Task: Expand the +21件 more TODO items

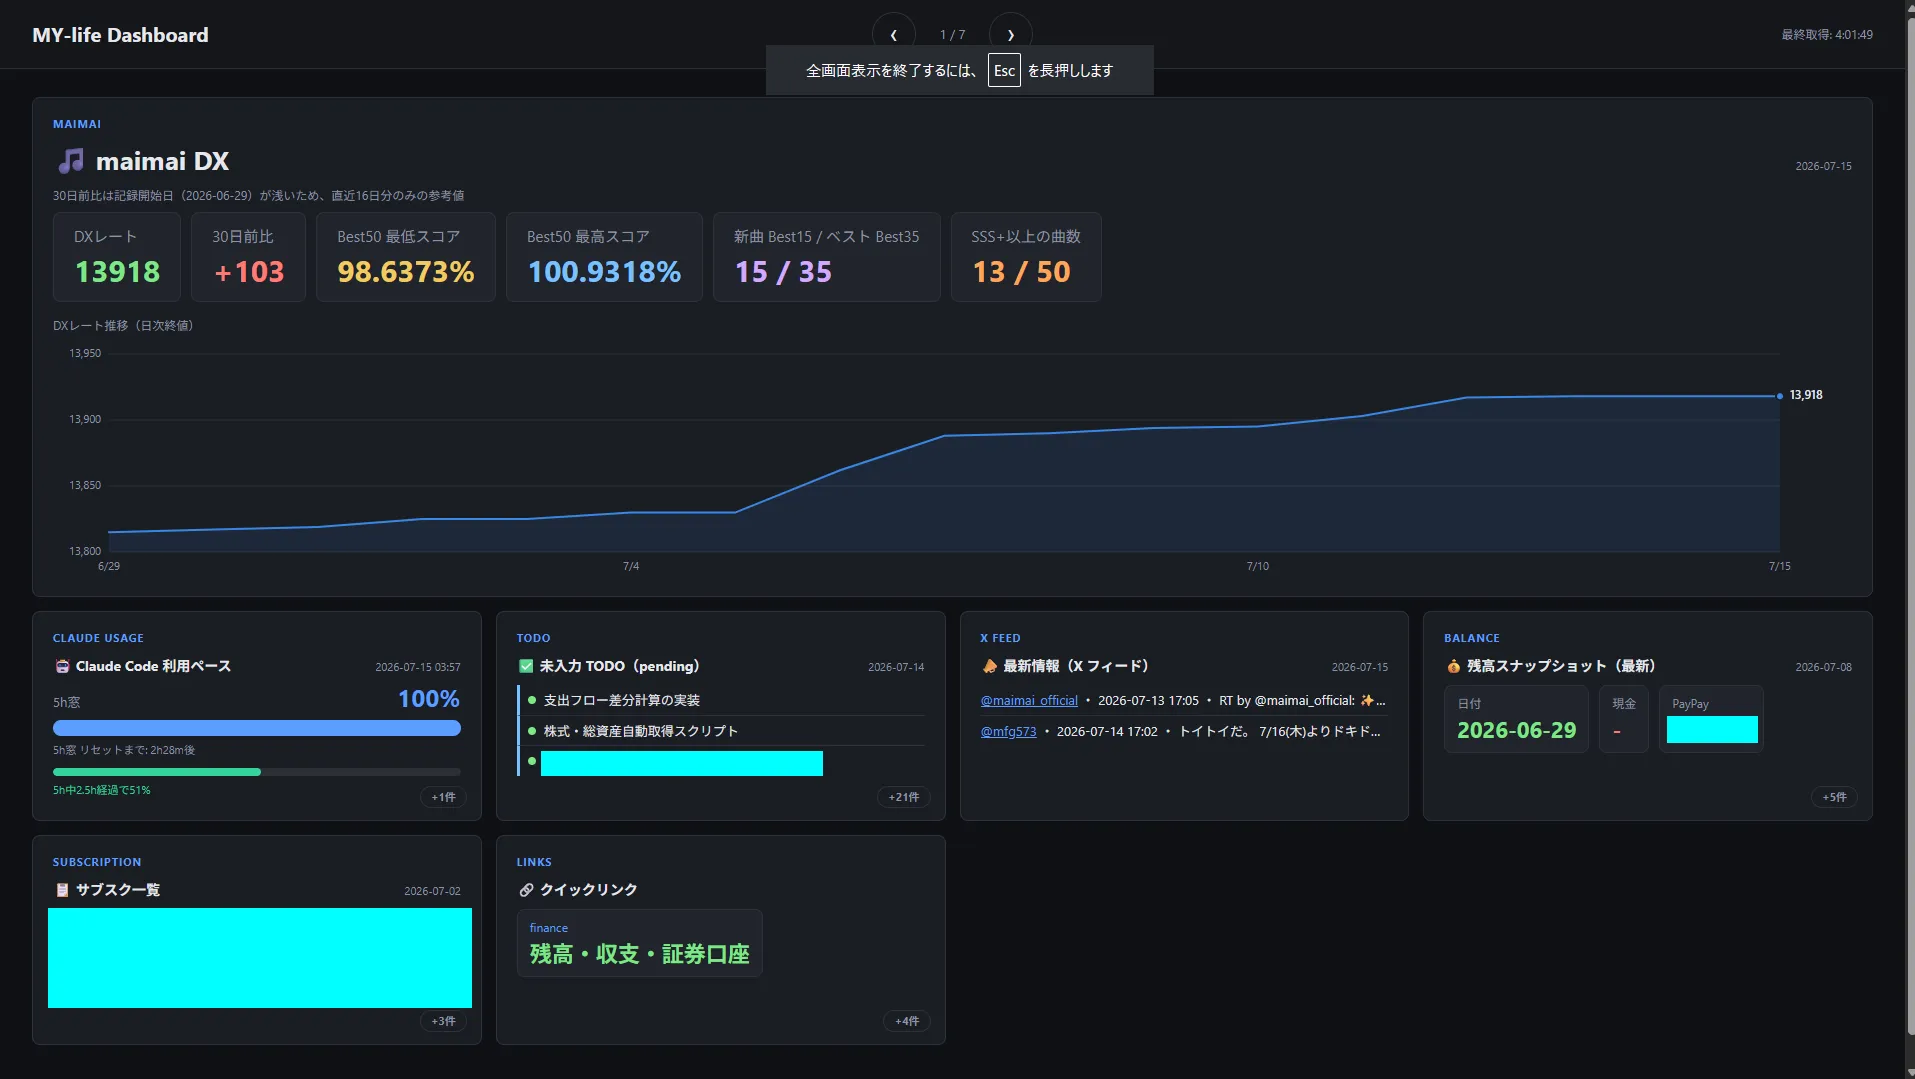Action: (904, 797)
